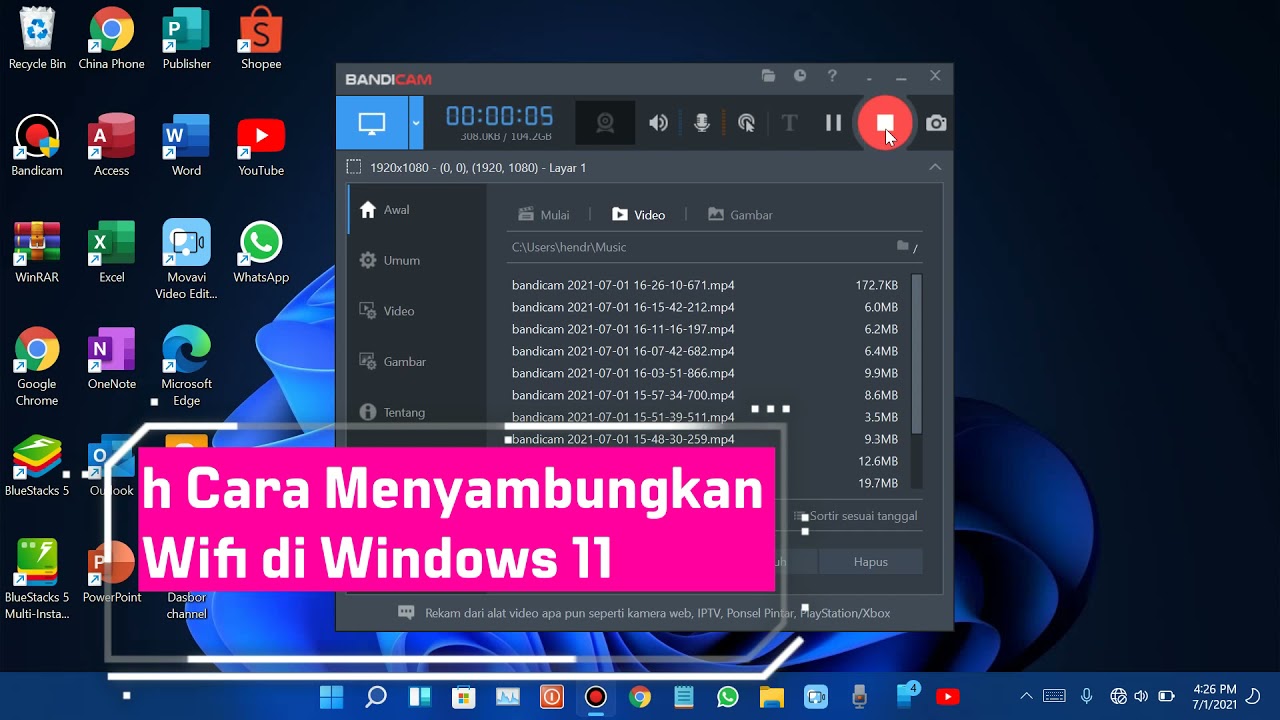Switch to the Gambar files tab
This screenshot has width=1280, height=720.
tap(740, 215)
